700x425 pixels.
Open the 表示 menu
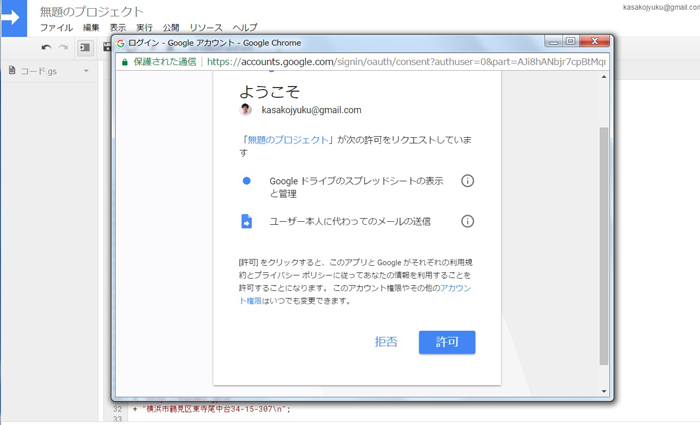point(118,28)
